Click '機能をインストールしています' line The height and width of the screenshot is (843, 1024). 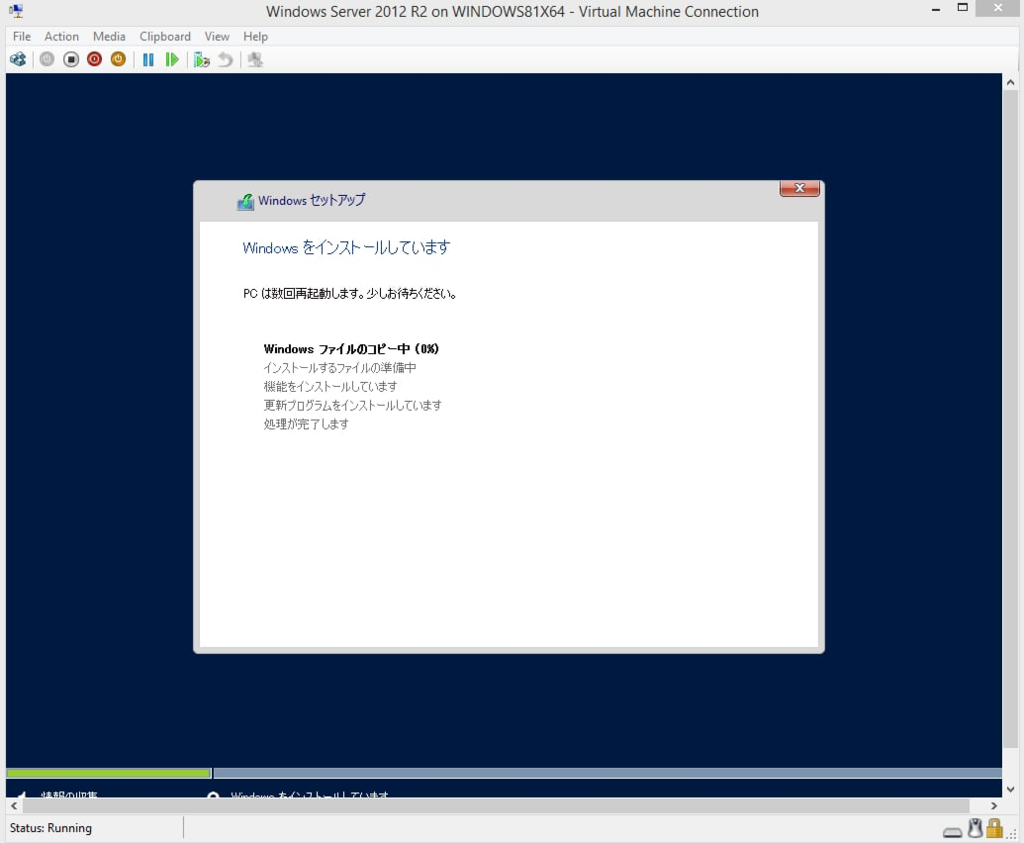[x=330, y=387]
